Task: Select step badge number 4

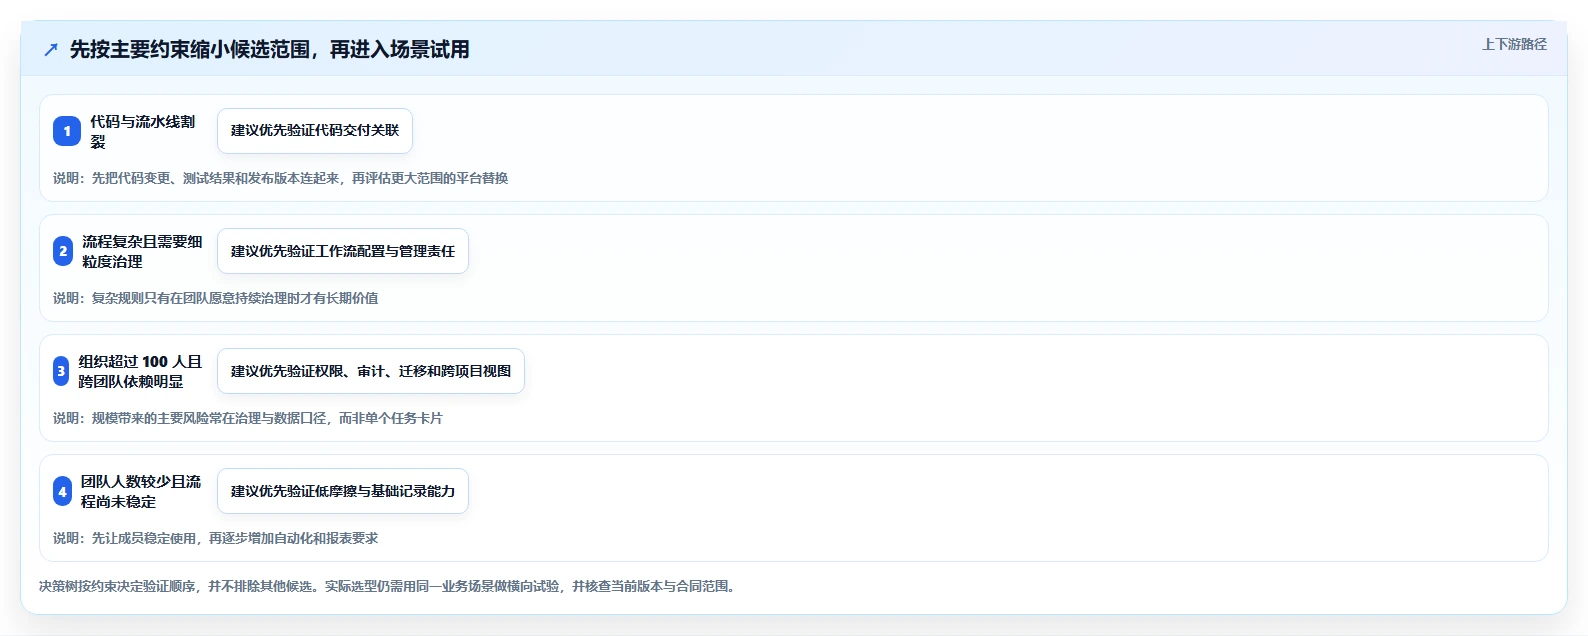Action: coord(62,491)
